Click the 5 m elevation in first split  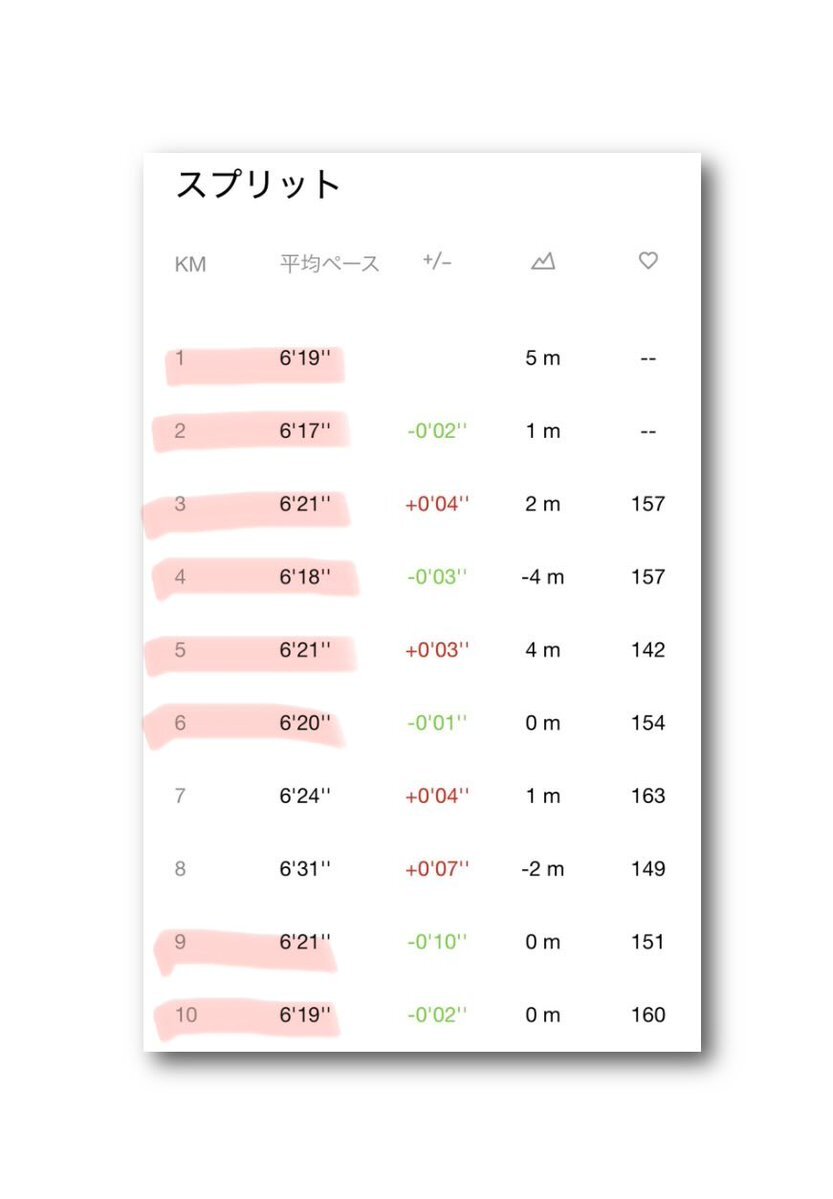pos(543,358)
